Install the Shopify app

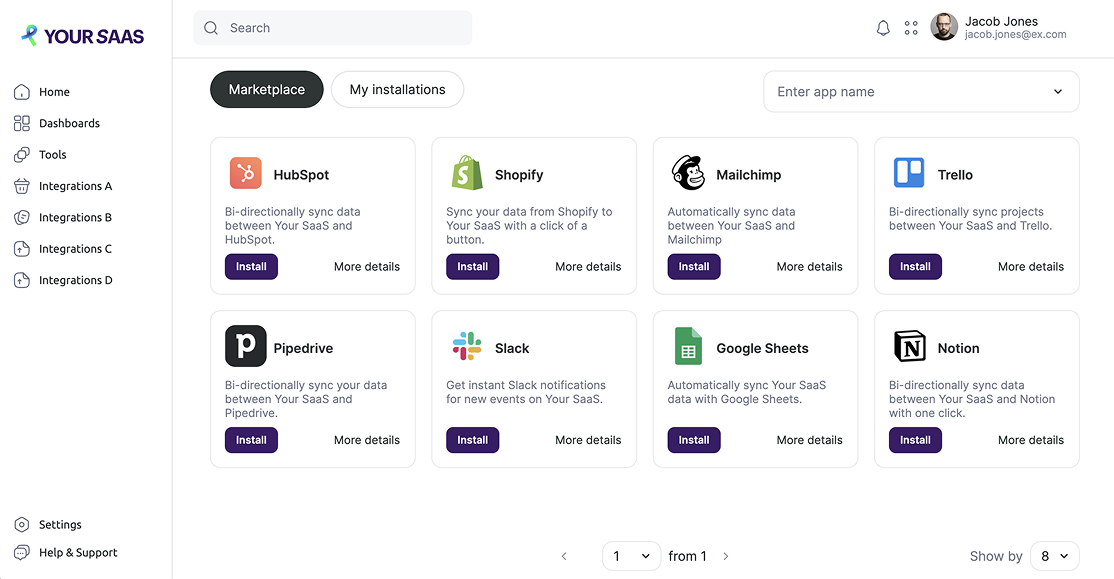[472, 266]
